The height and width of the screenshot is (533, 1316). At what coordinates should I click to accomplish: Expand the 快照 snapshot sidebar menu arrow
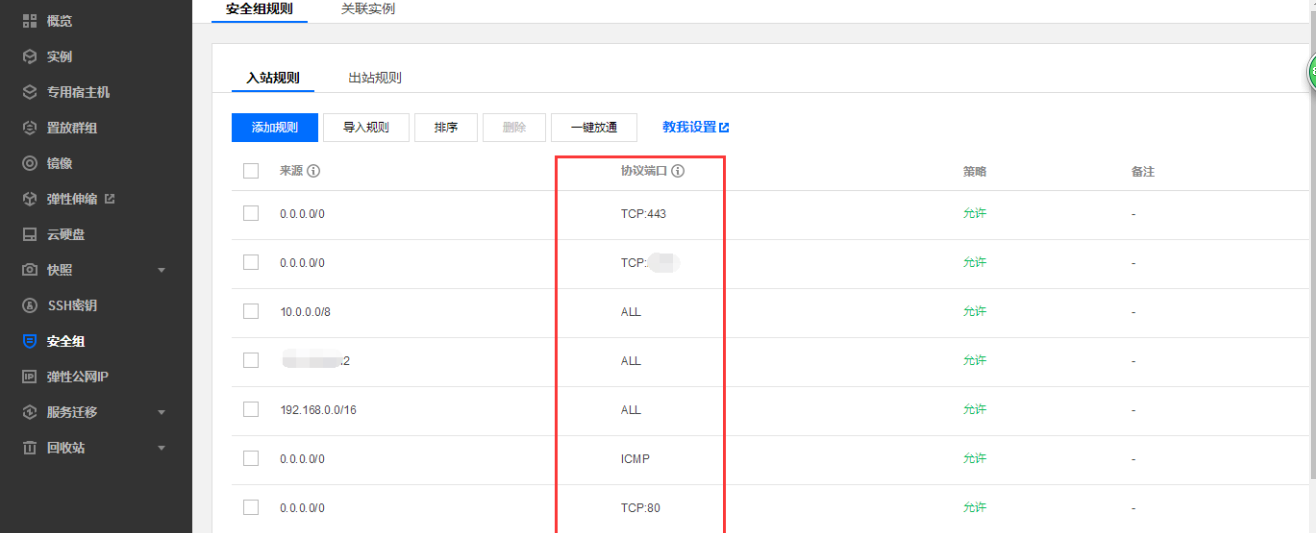(162, 270)
